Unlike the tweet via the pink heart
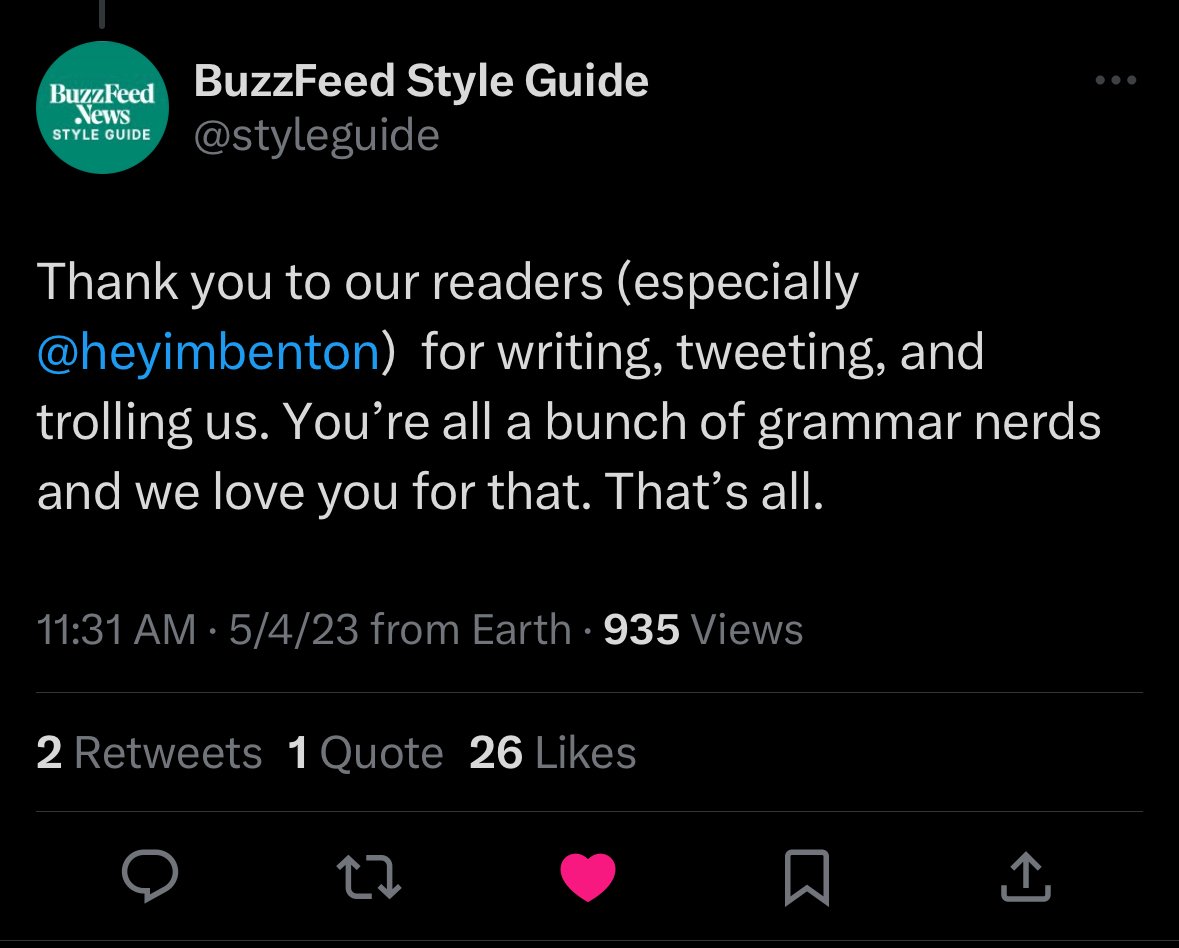1179x948 pixels. coord(587,876)
